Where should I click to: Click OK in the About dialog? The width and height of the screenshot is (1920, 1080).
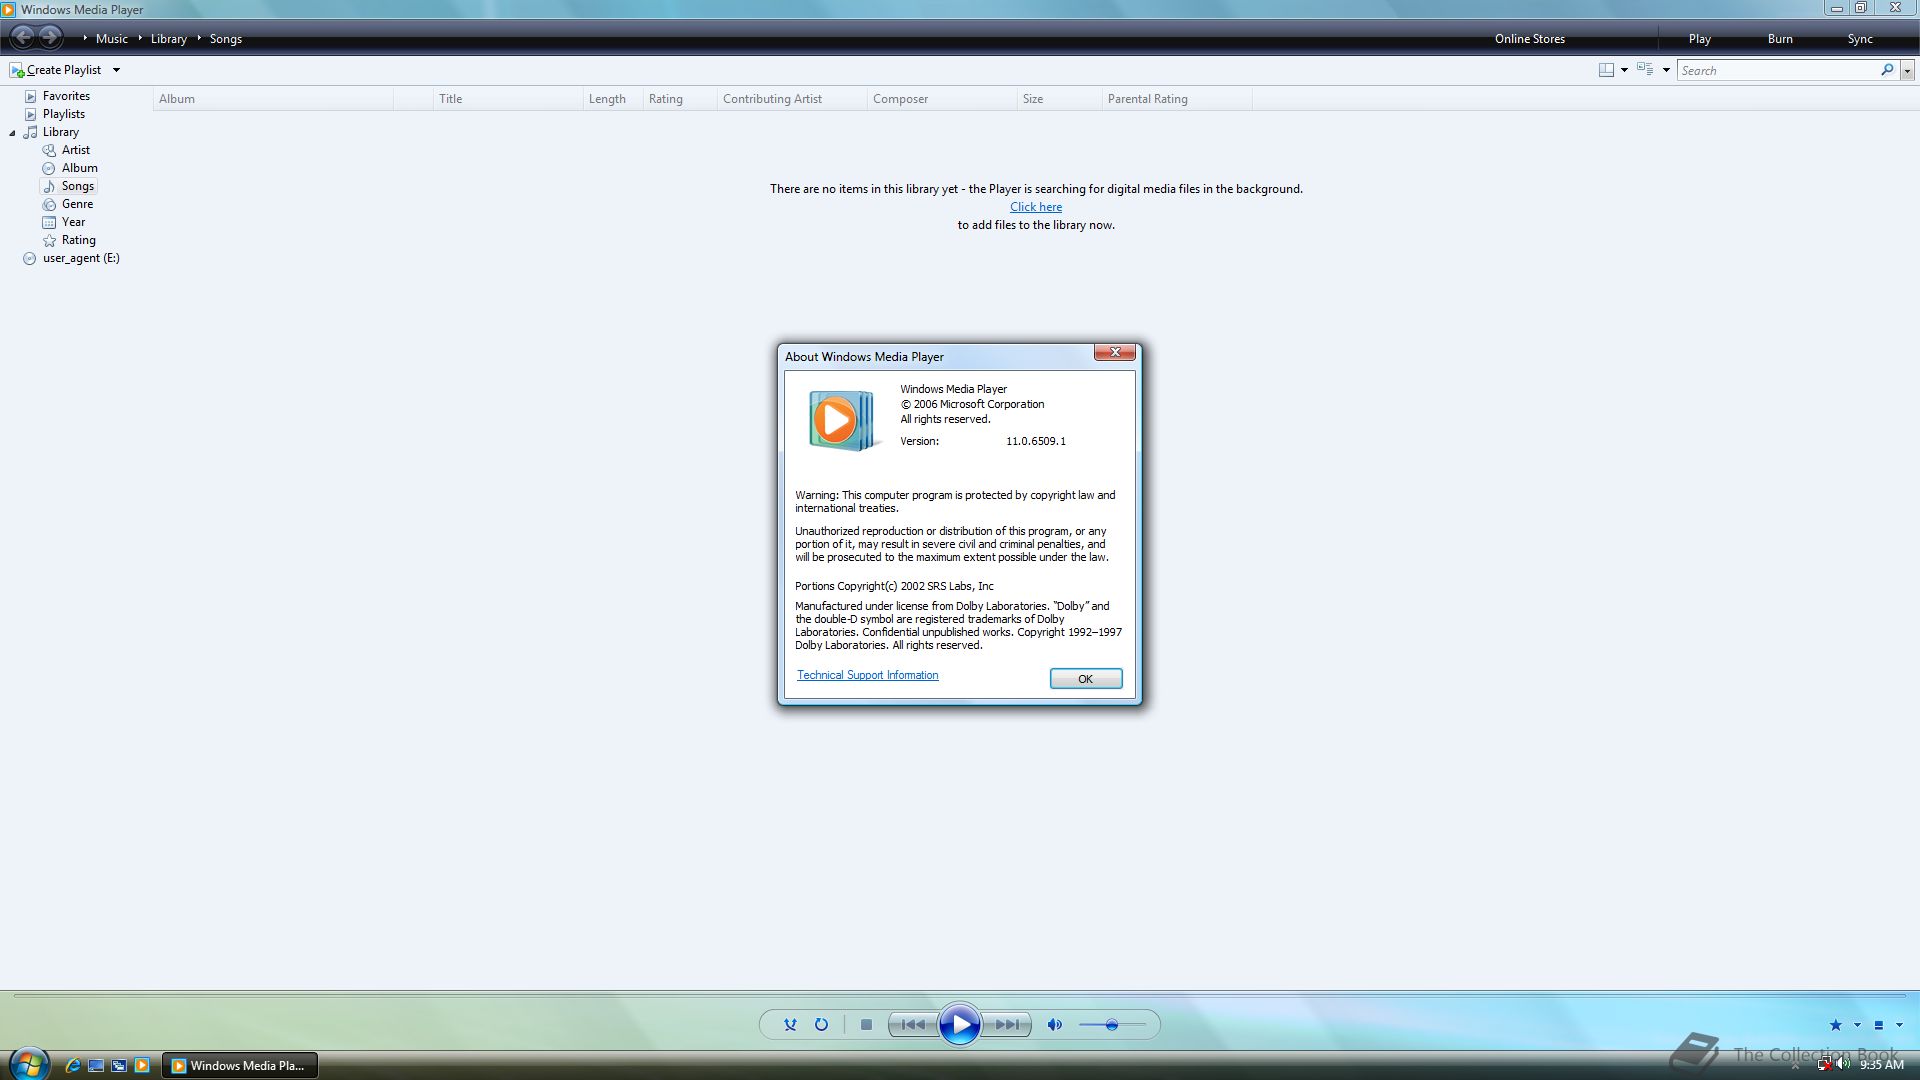tap(1086, 679)
